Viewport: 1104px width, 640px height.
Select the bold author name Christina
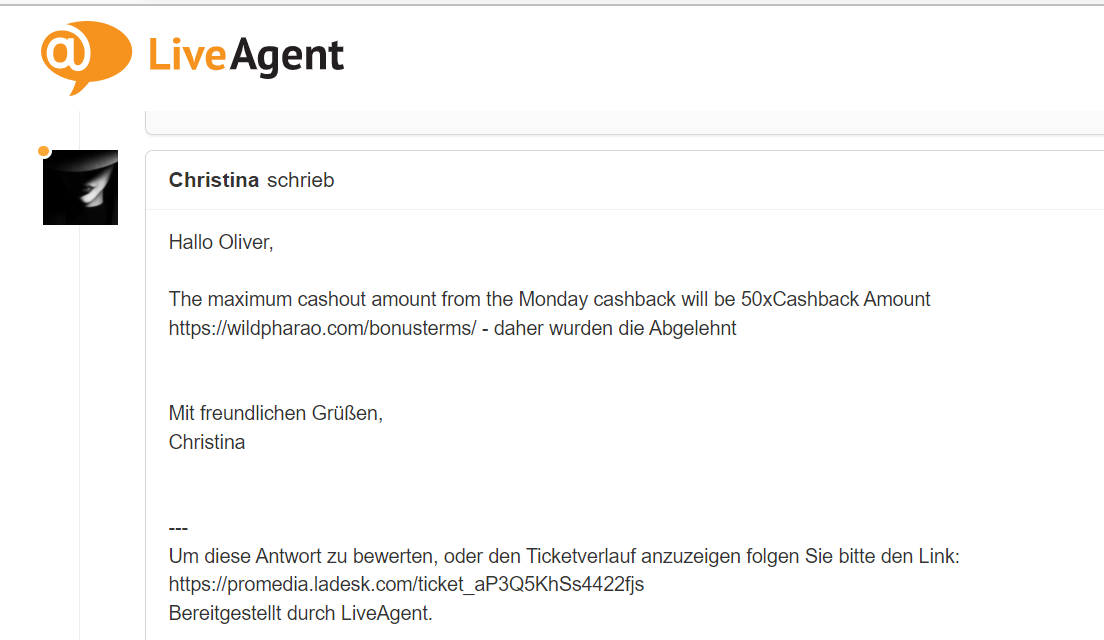214,180
